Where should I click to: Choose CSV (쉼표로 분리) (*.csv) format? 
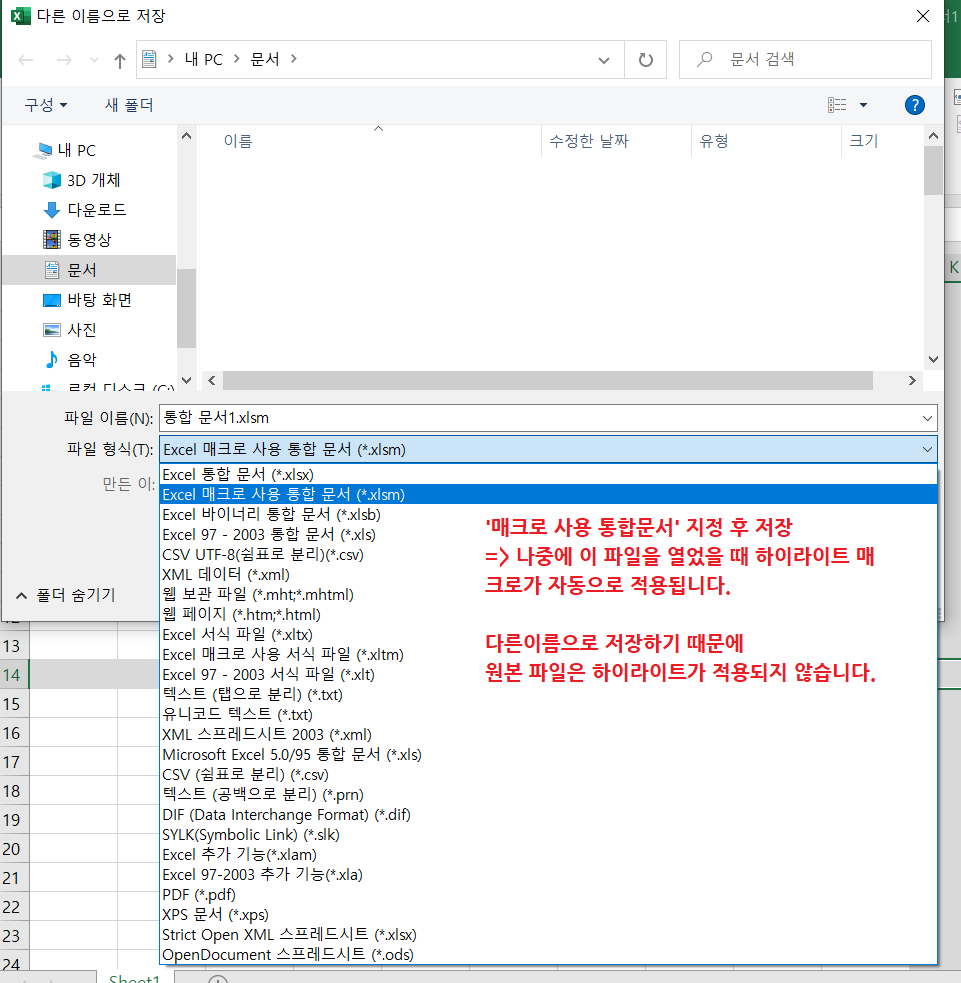coord(549,775)
